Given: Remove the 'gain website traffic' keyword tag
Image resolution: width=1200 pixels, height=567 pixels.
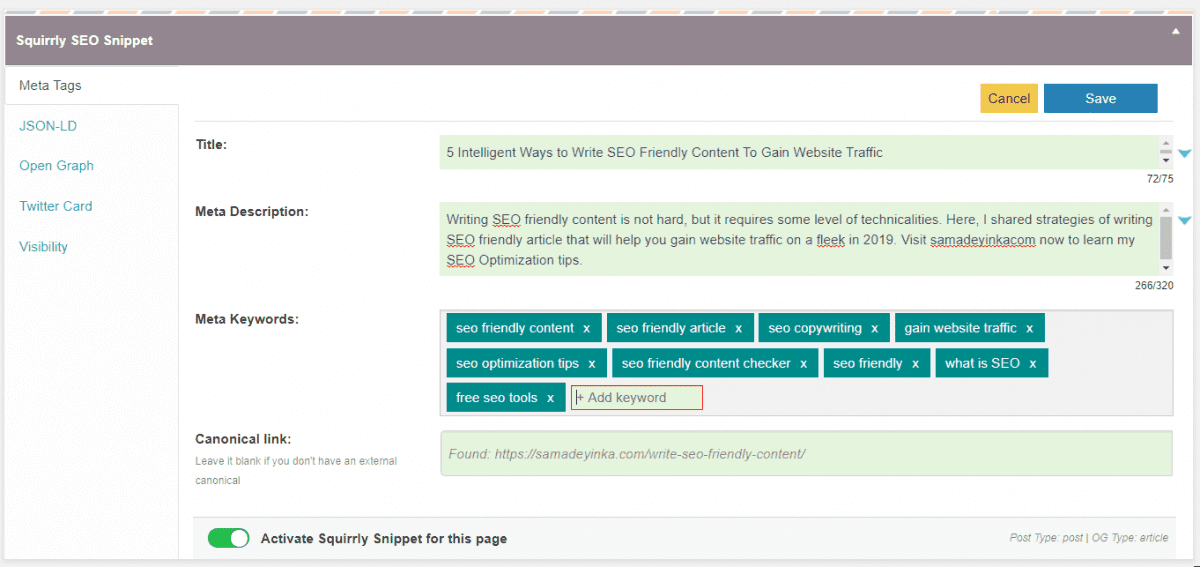Looking at the screenshot, I should coord(1029,328).
